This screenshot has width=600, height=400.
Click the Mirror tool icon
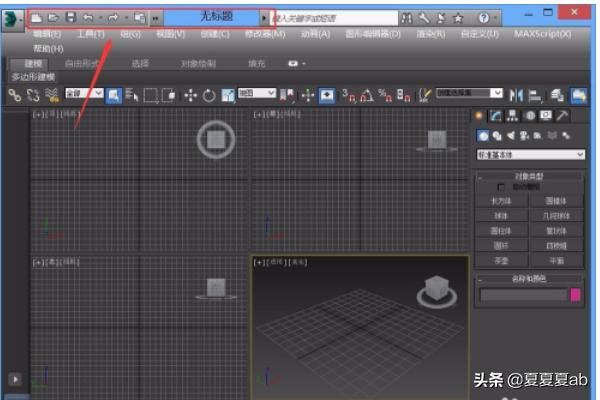pyautogui.click(x=516, y=95)
